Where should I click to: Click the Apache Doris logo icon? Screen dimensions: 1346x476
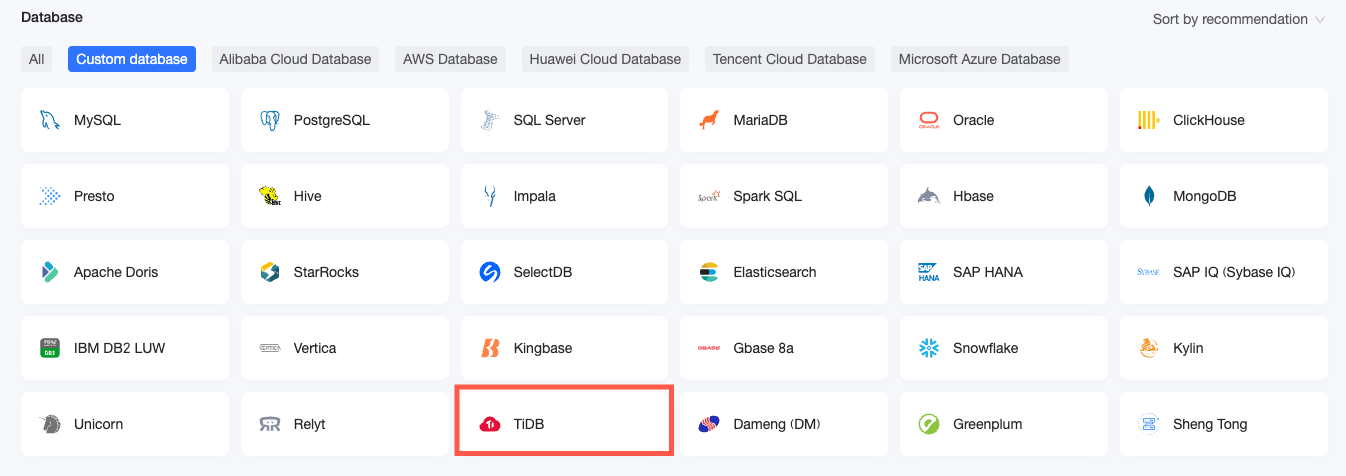click(x=49, y=272)
